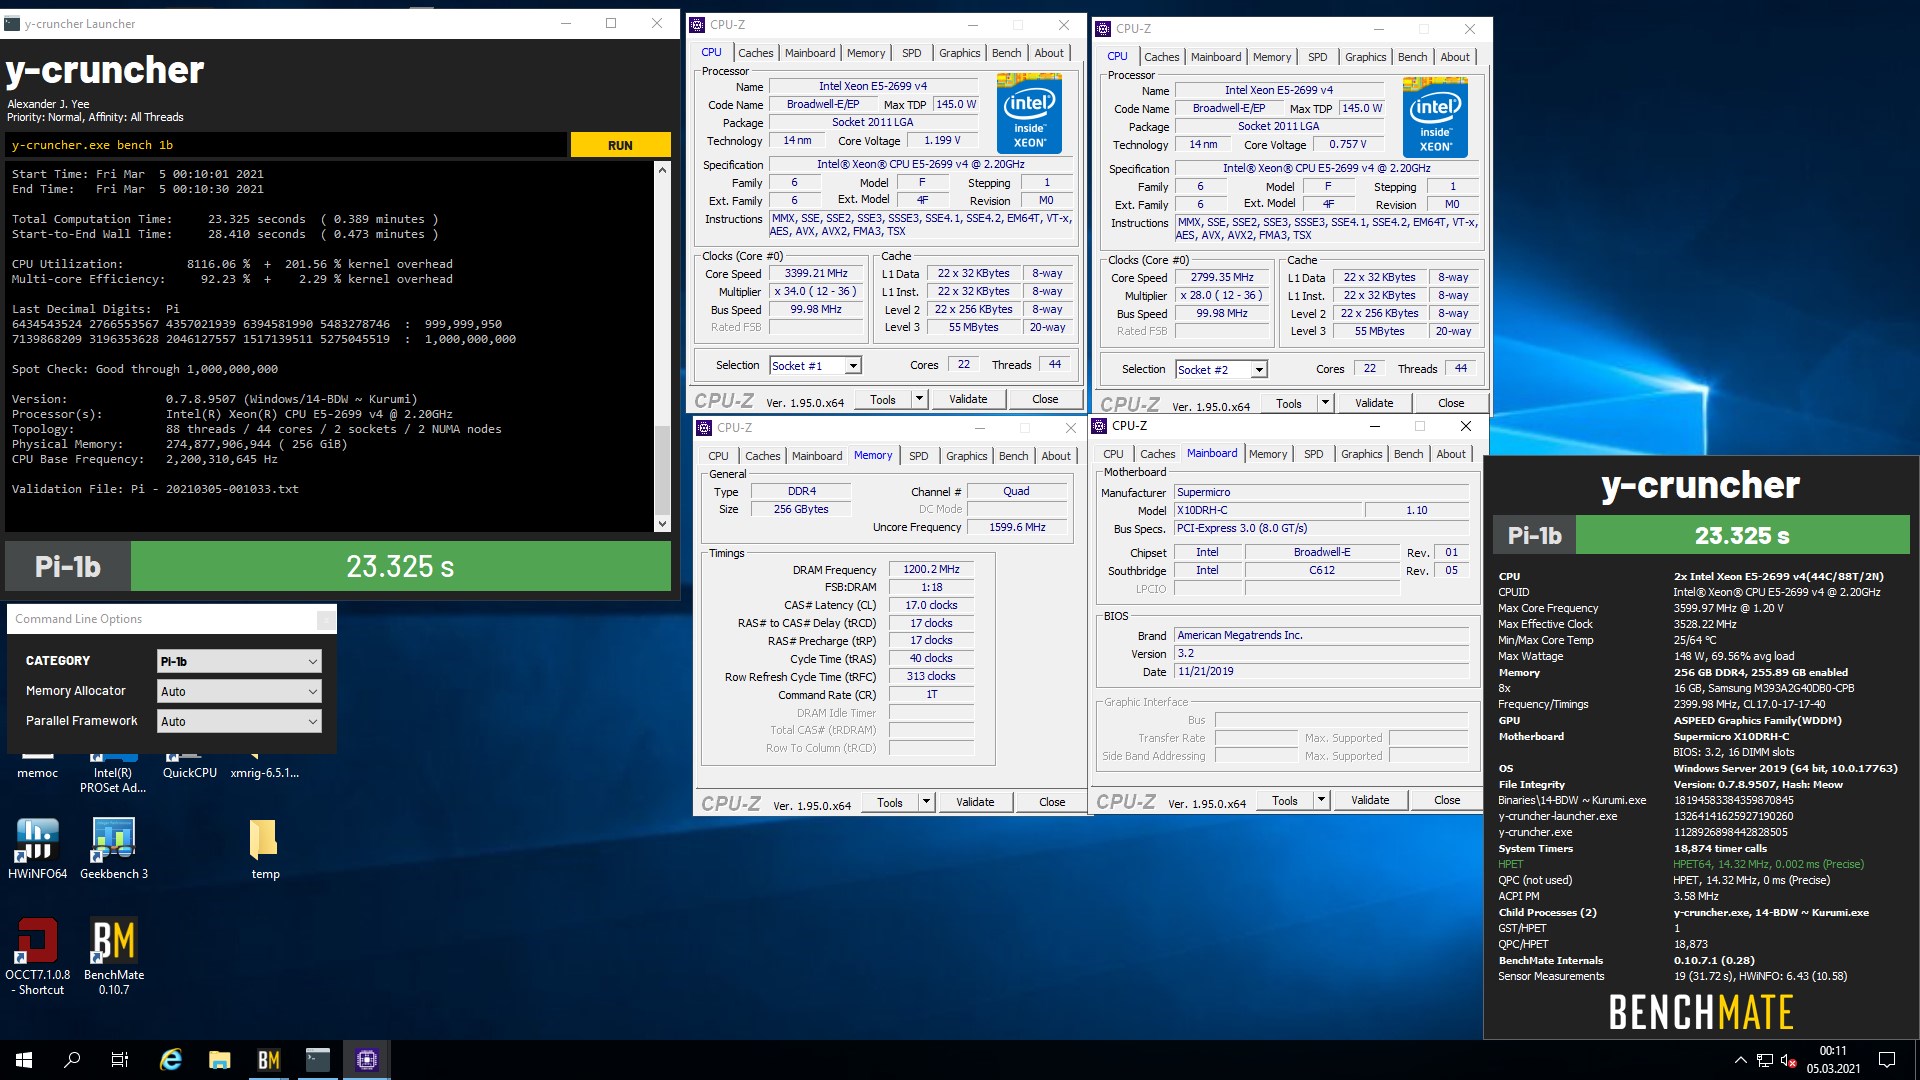
Task: Launch BenchMate 0.10.7 desktop icon
Action: [x=114, y=956]
